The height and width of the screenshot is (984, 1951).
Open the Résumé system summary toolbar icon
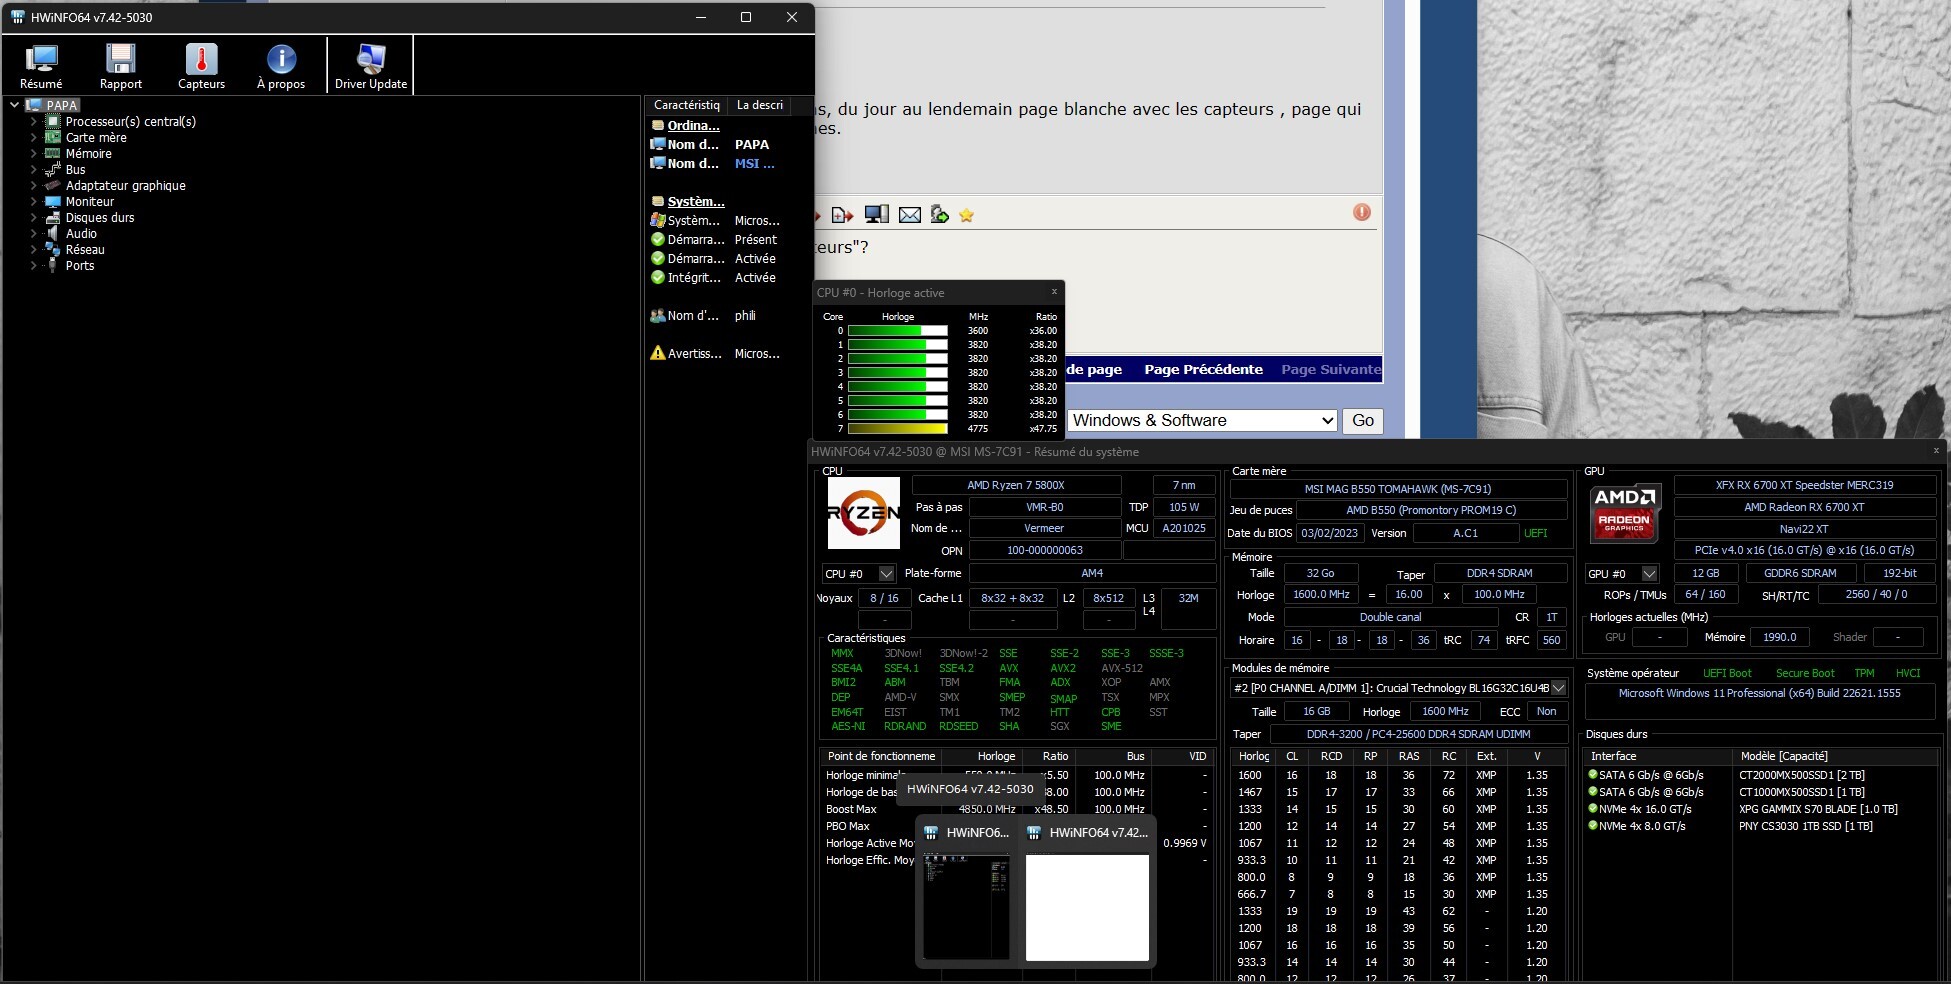tap(41, 60)
